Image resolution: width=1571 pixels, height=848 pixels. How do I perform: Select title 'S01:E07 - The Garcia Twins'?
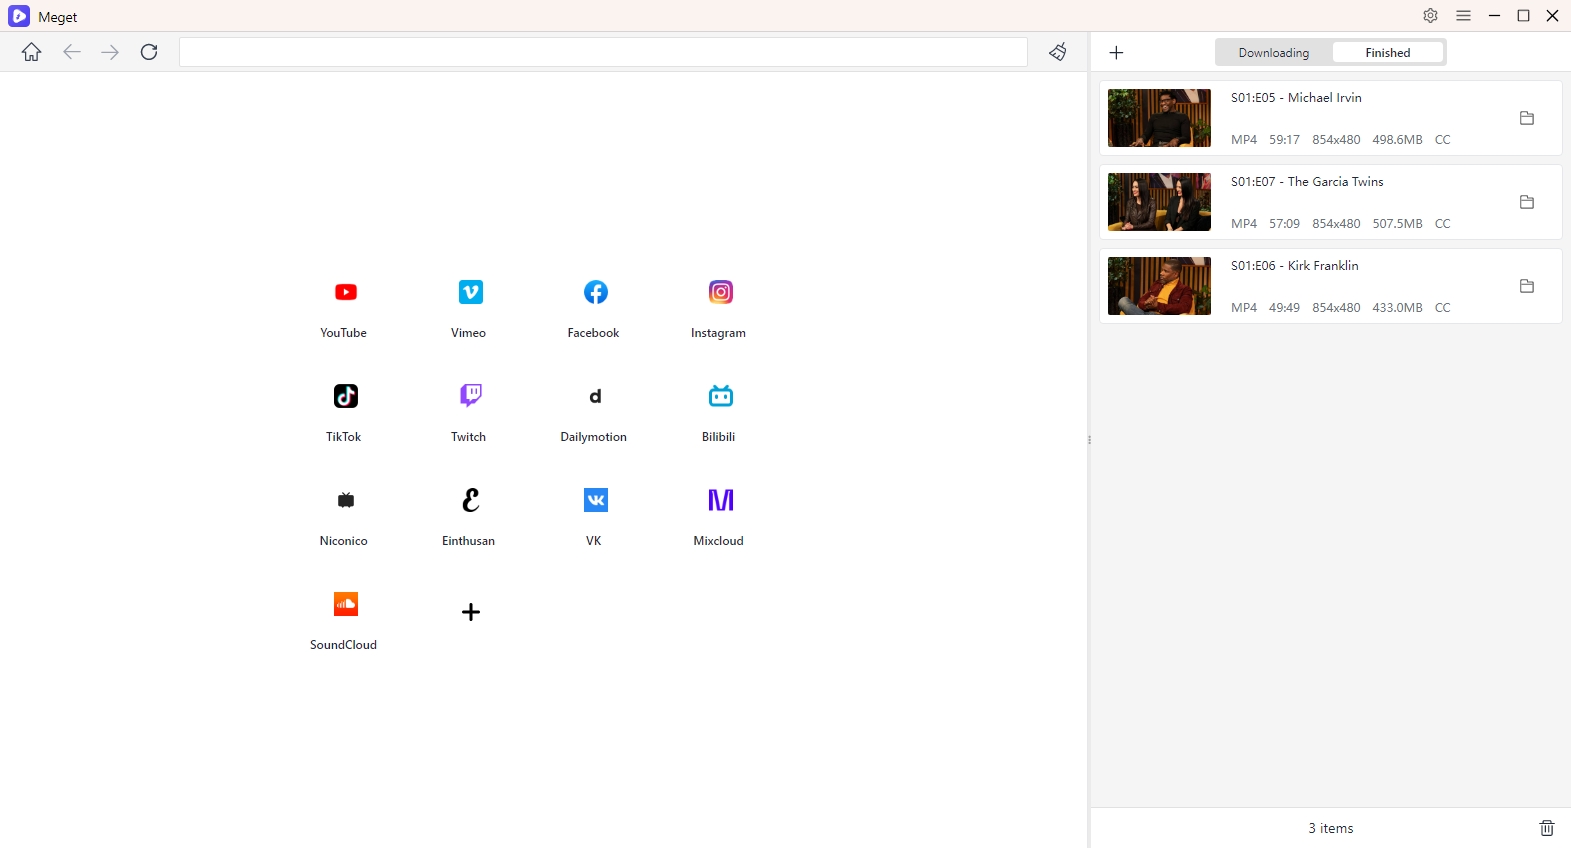1307,182
